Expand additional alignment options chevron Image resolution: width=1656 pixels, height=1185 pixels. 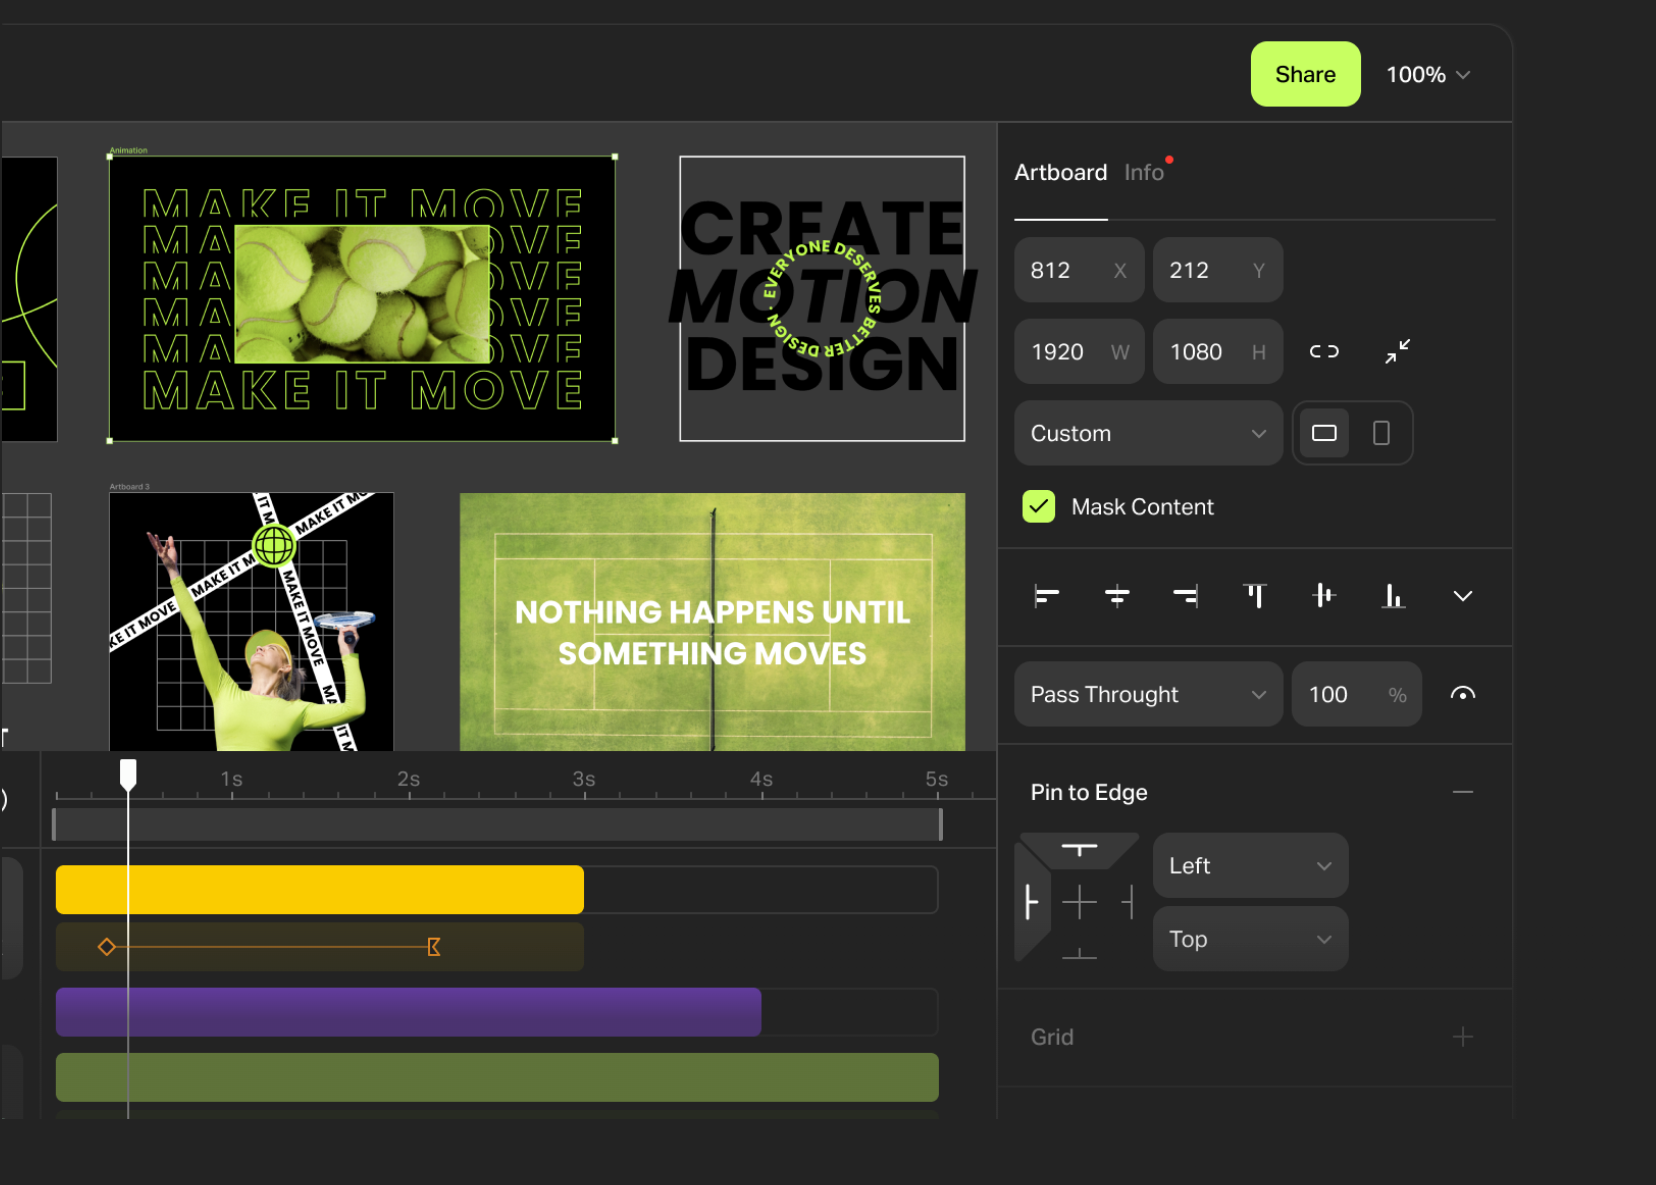click(1462, 596)
